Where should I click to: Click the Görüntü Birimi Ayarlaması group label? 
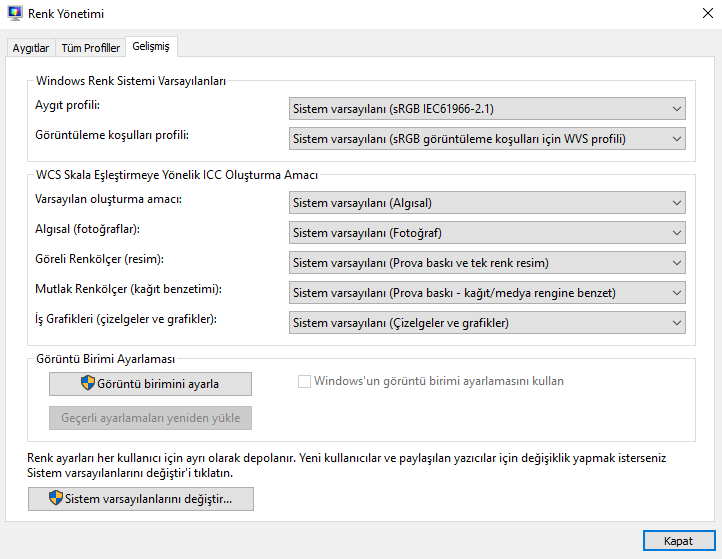[x=105, y=359]
